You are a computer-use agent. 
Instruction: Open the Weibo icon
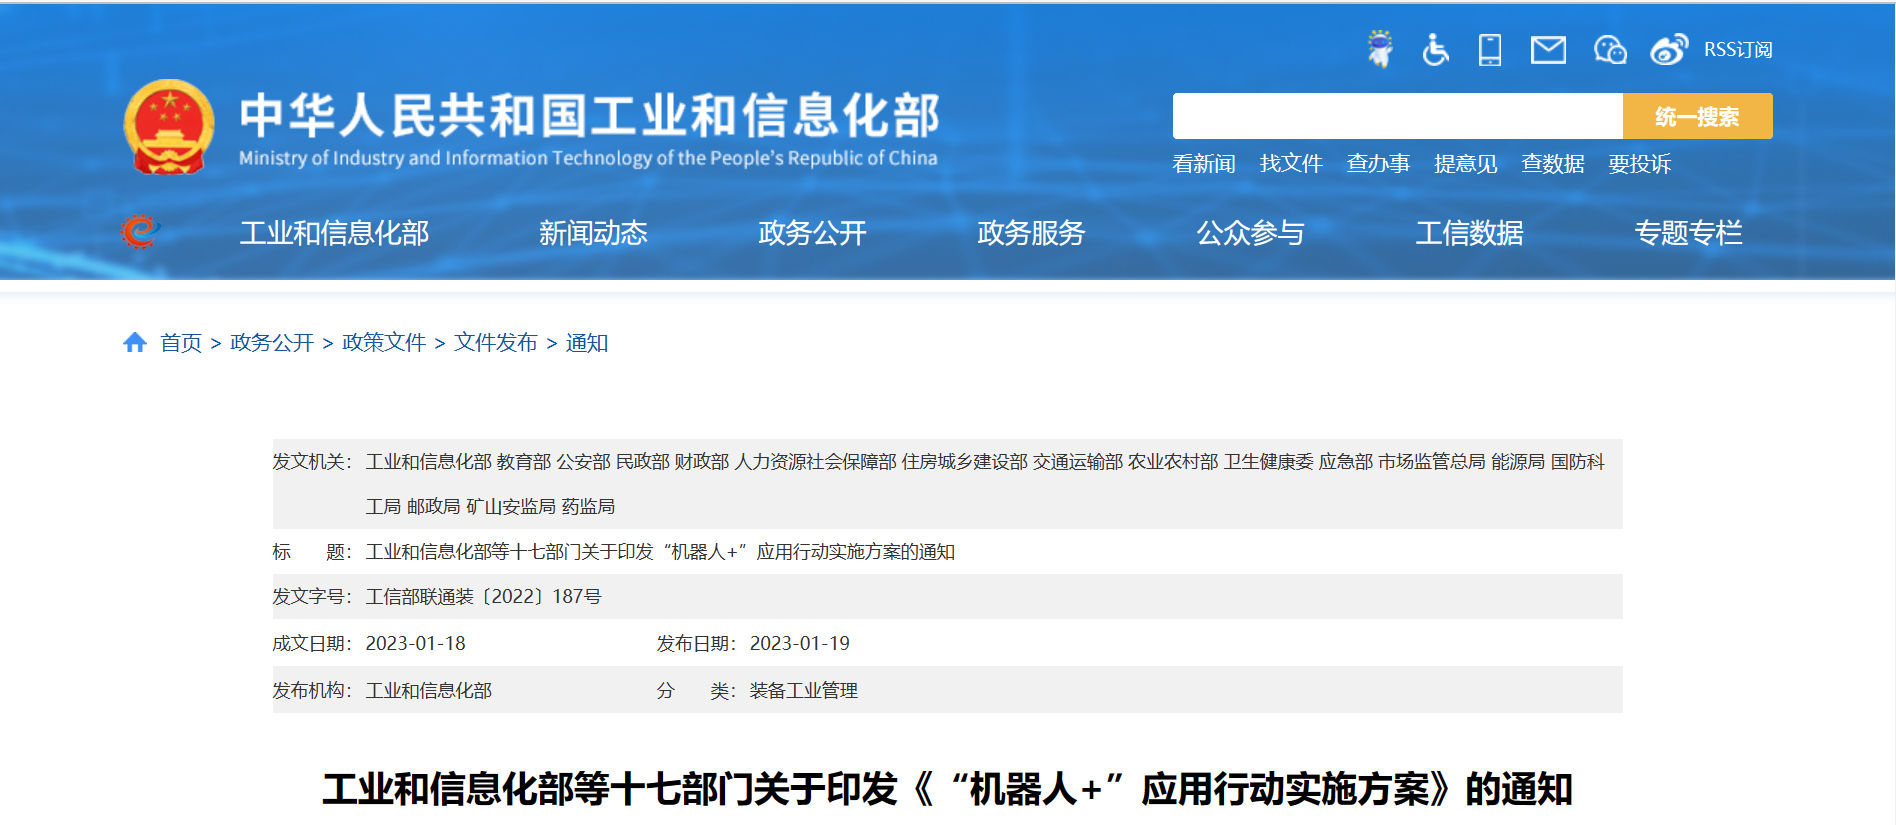pos(1668,49)
